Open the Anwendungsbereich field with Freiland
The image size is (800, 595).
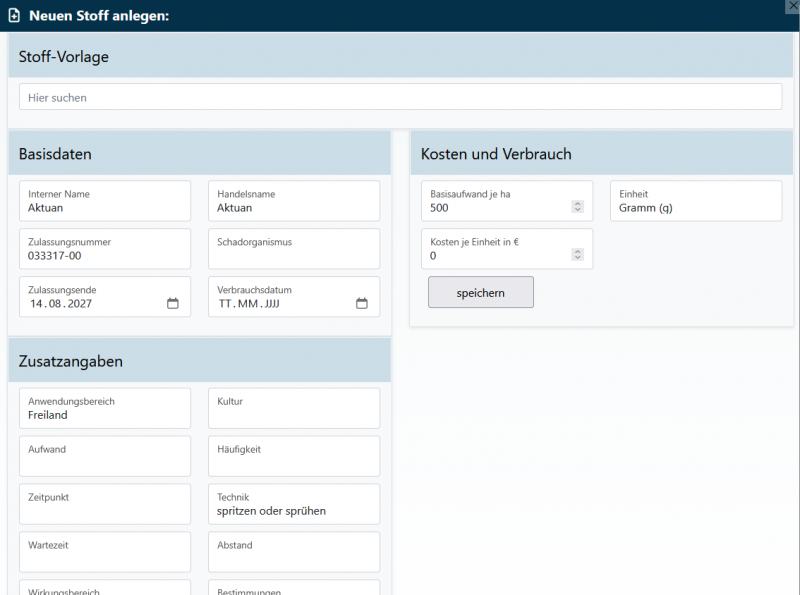[x=104, y=409]
